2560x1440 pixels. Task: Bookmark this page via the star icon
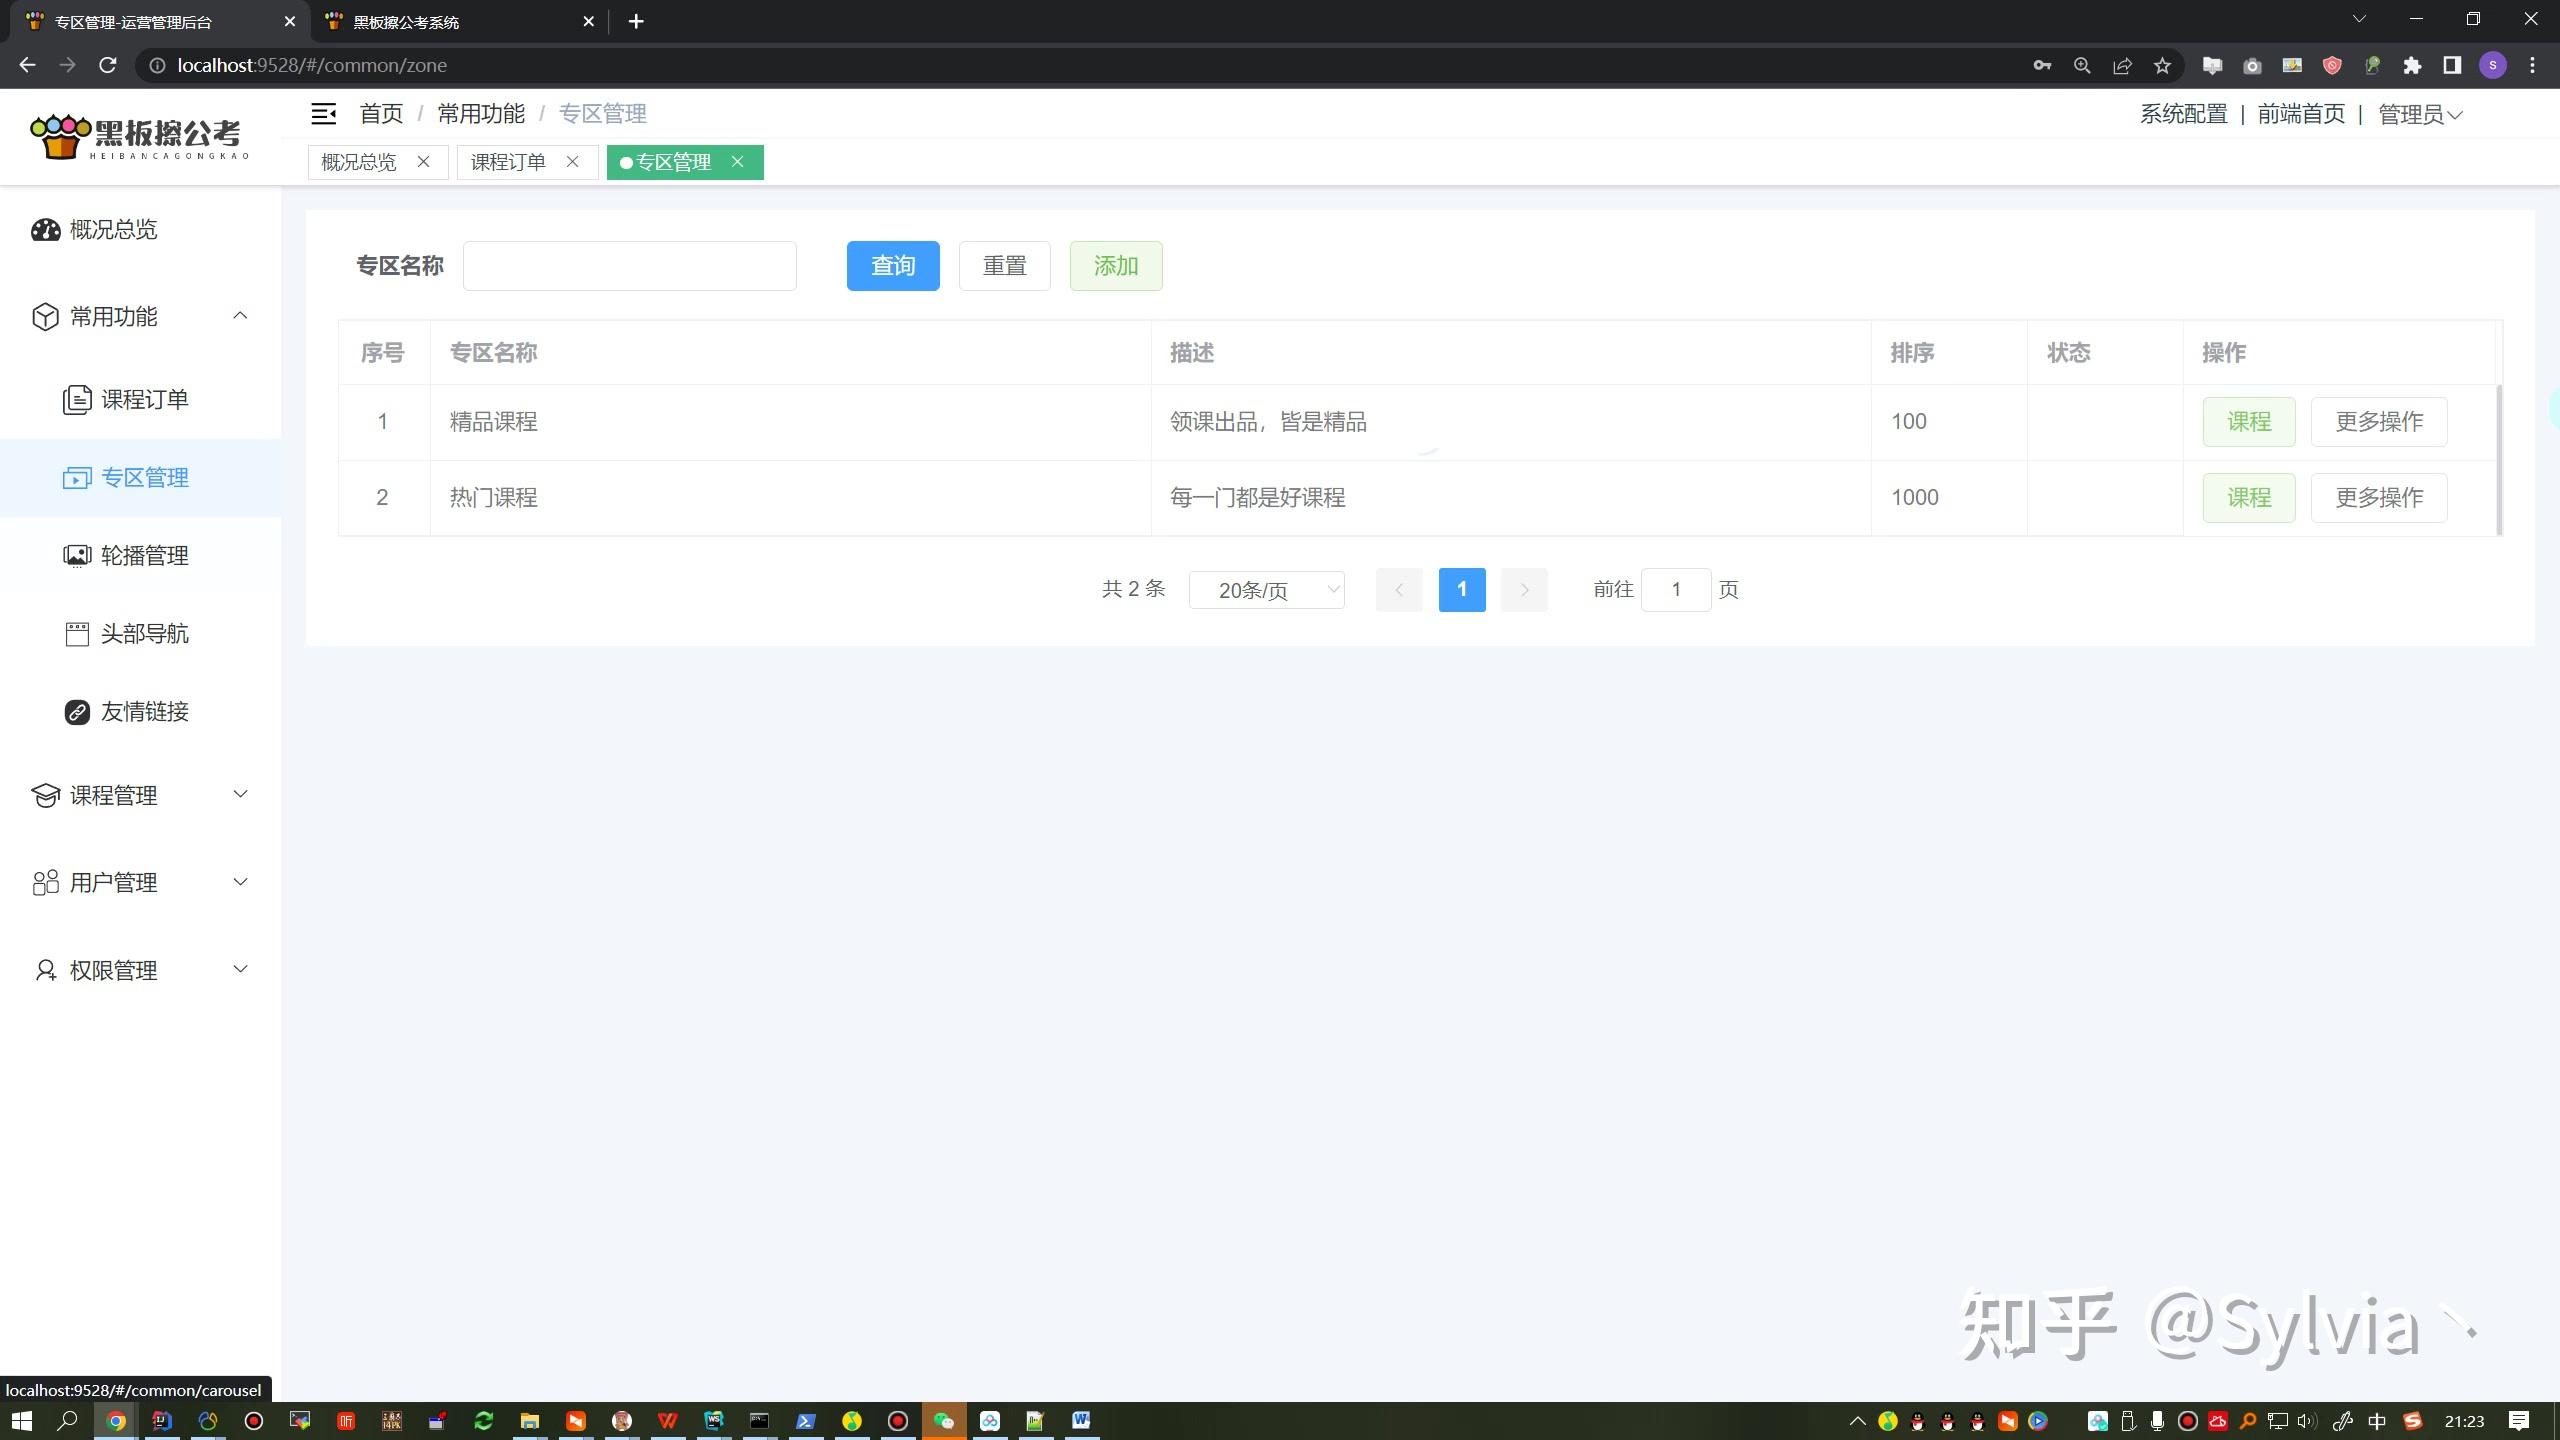coord(2160,64)
